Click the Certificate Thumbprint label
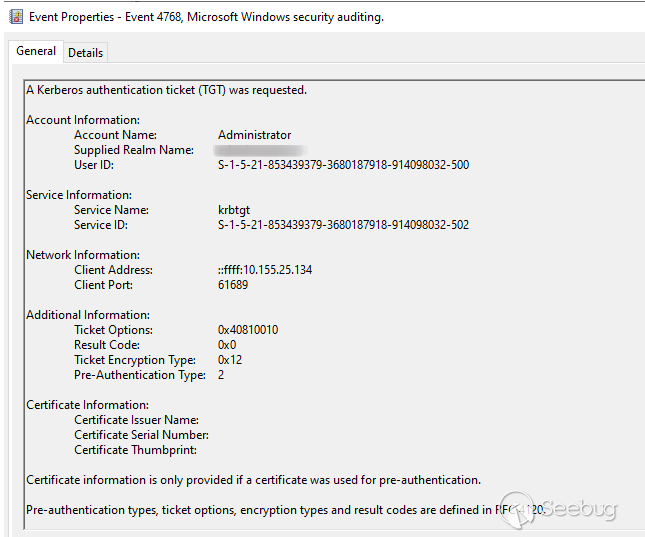The image size is (645, 537). pos(134,450)
